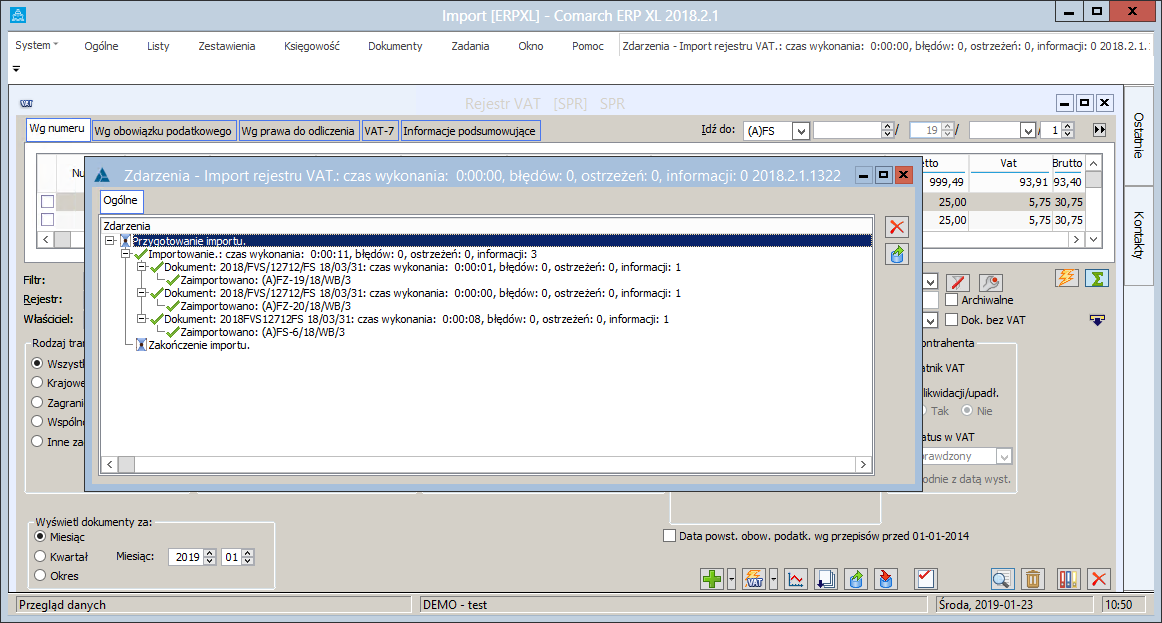The height and width of the screenshot is (623, 1162).
Task: Click the green sigma sum icon
Action: (x=1097, y=280)
